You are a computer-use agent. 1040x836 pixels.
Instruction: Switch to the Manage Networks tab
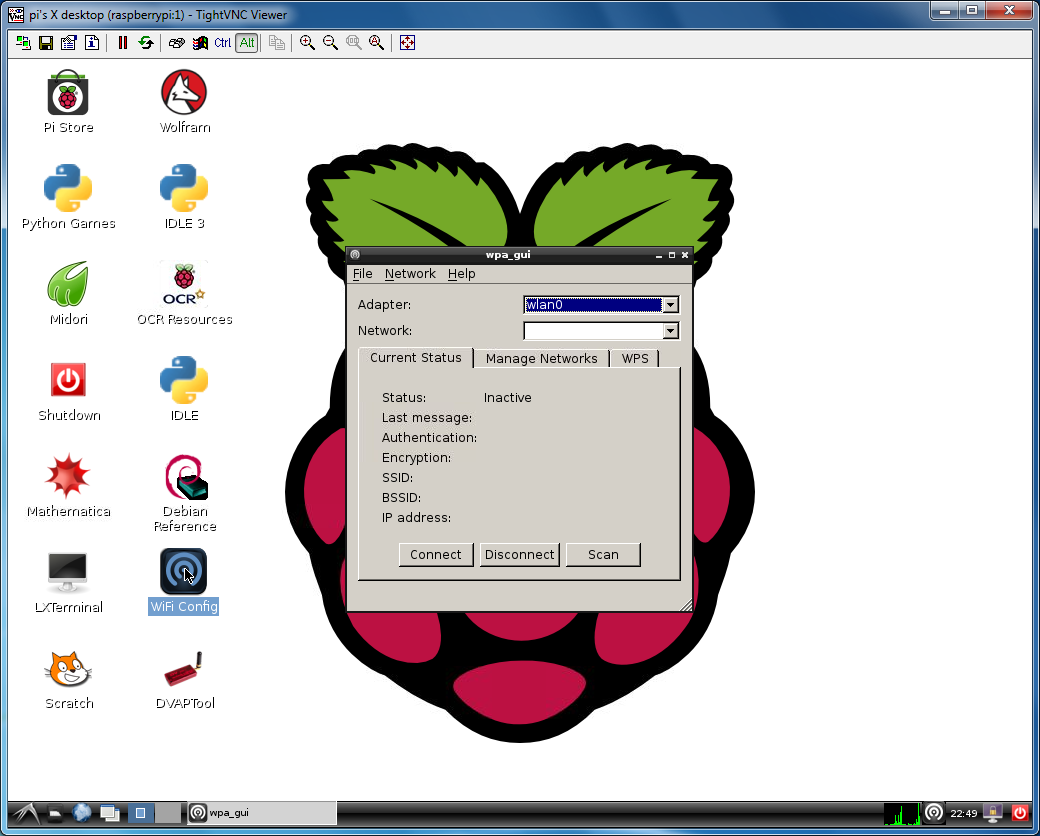click(541, 358)
